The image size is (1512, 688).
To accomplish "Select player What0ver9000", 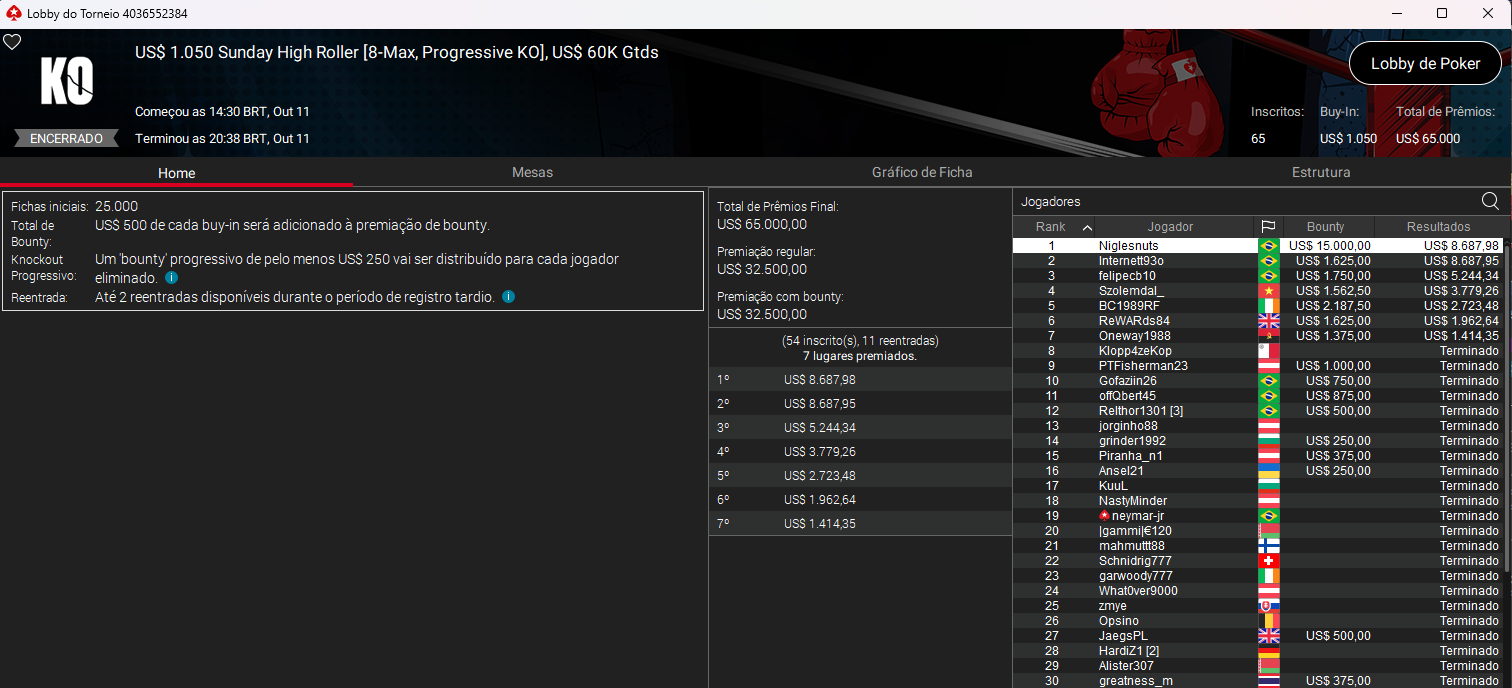I will tap(1257, 591).
